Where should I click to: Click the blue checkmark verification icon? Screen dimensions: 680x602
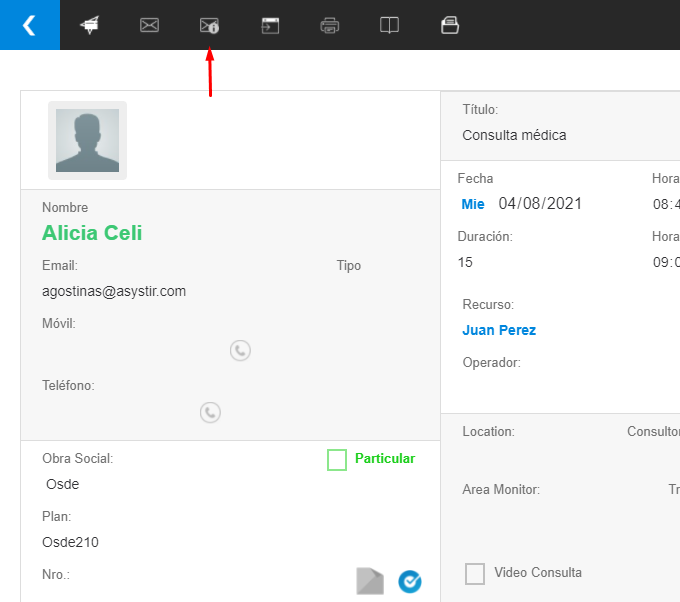(410, 581)
